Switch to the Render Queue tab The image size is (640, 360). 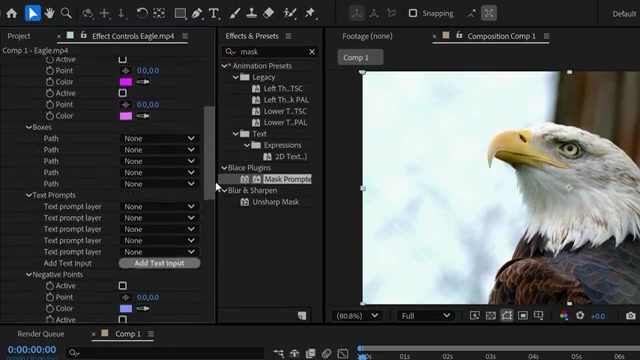pos(41,334)
